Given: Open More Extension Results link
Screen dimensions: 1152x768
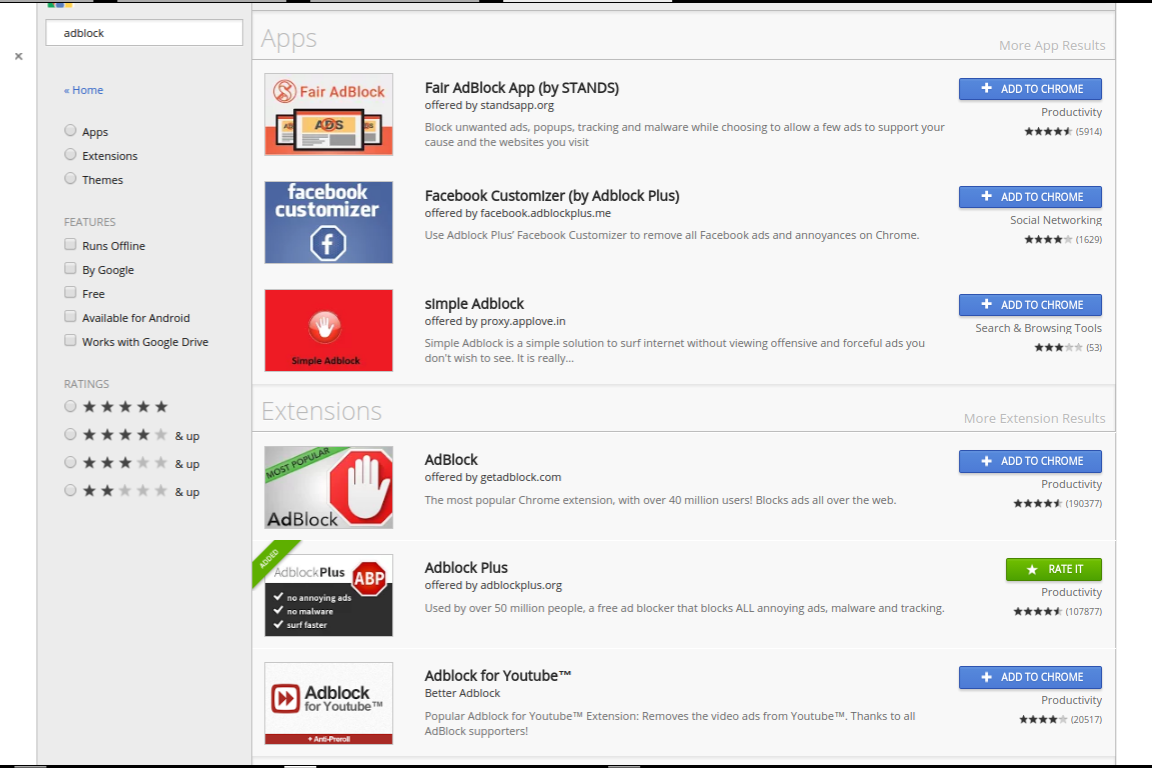Looking at the screenshot, I should click(x=1034, y=418).
